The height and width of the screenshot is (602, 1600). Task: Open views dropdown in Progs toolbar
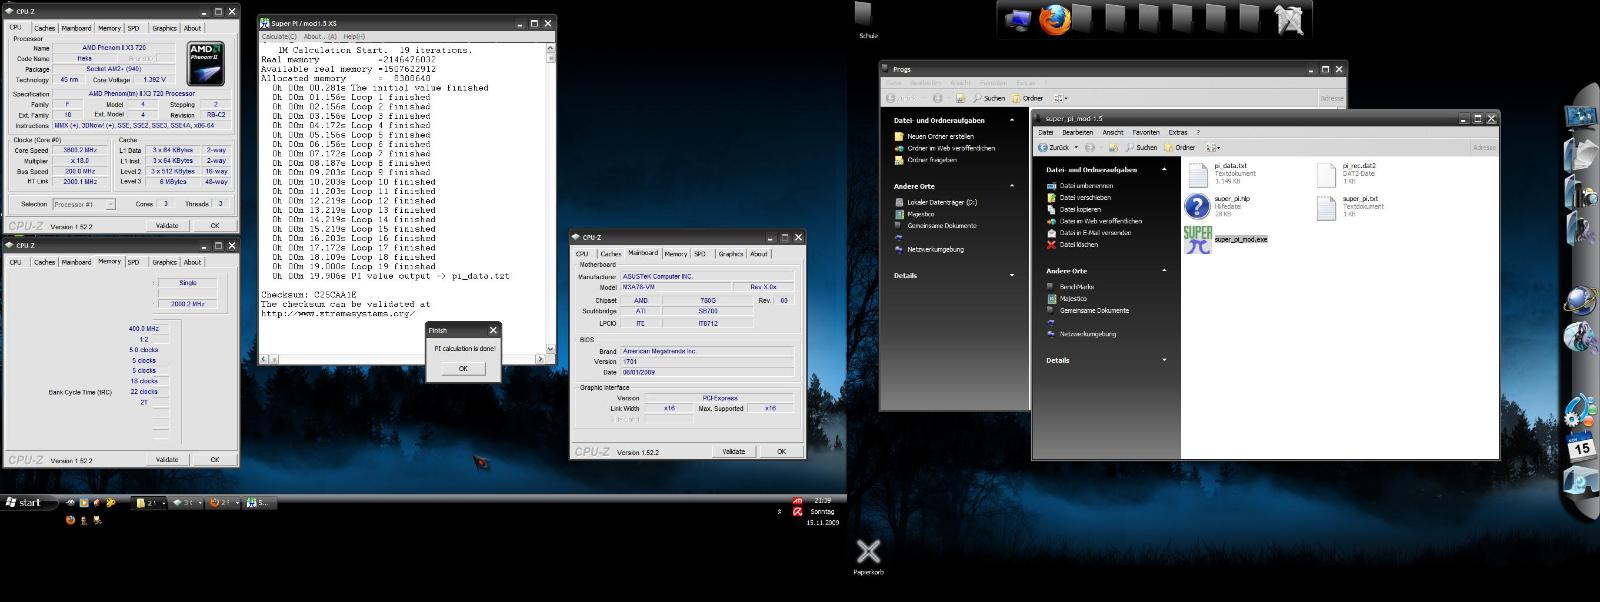click(x=1059, y=98)
